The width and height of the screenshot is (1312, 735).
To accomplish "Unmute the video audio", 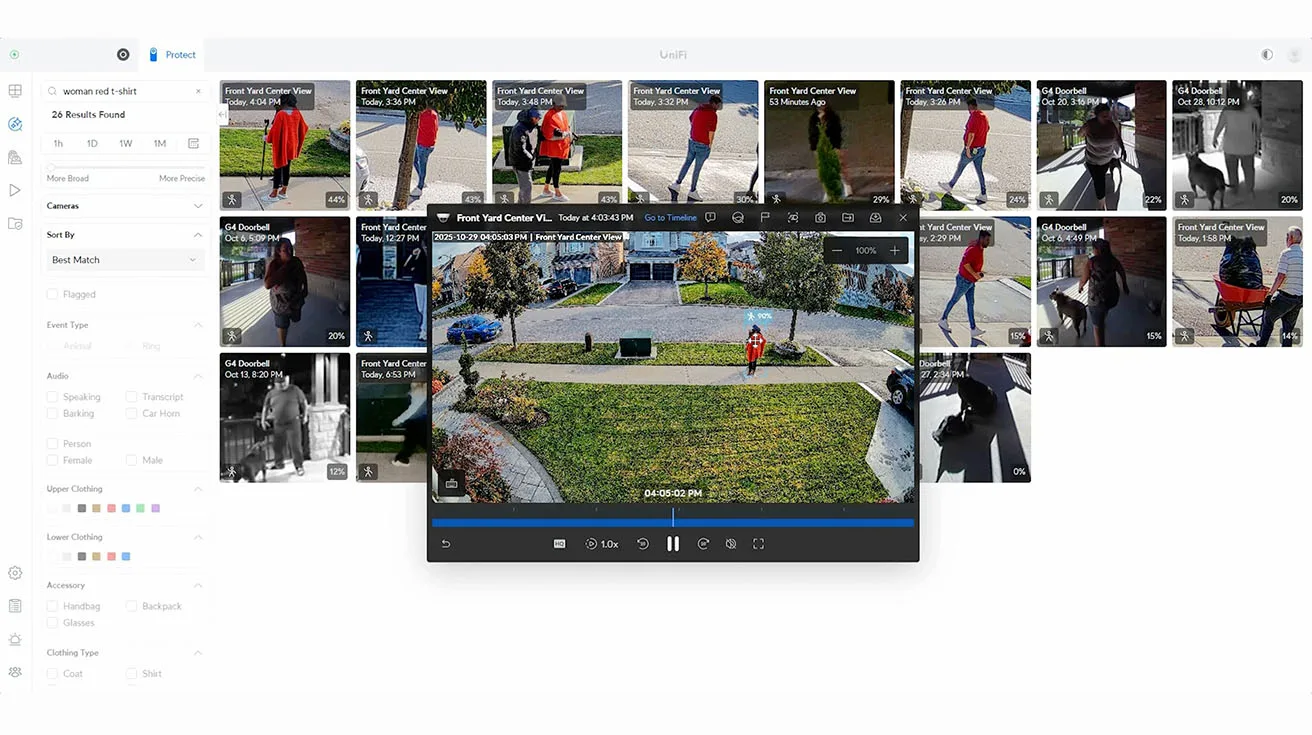I will [731, 544].
